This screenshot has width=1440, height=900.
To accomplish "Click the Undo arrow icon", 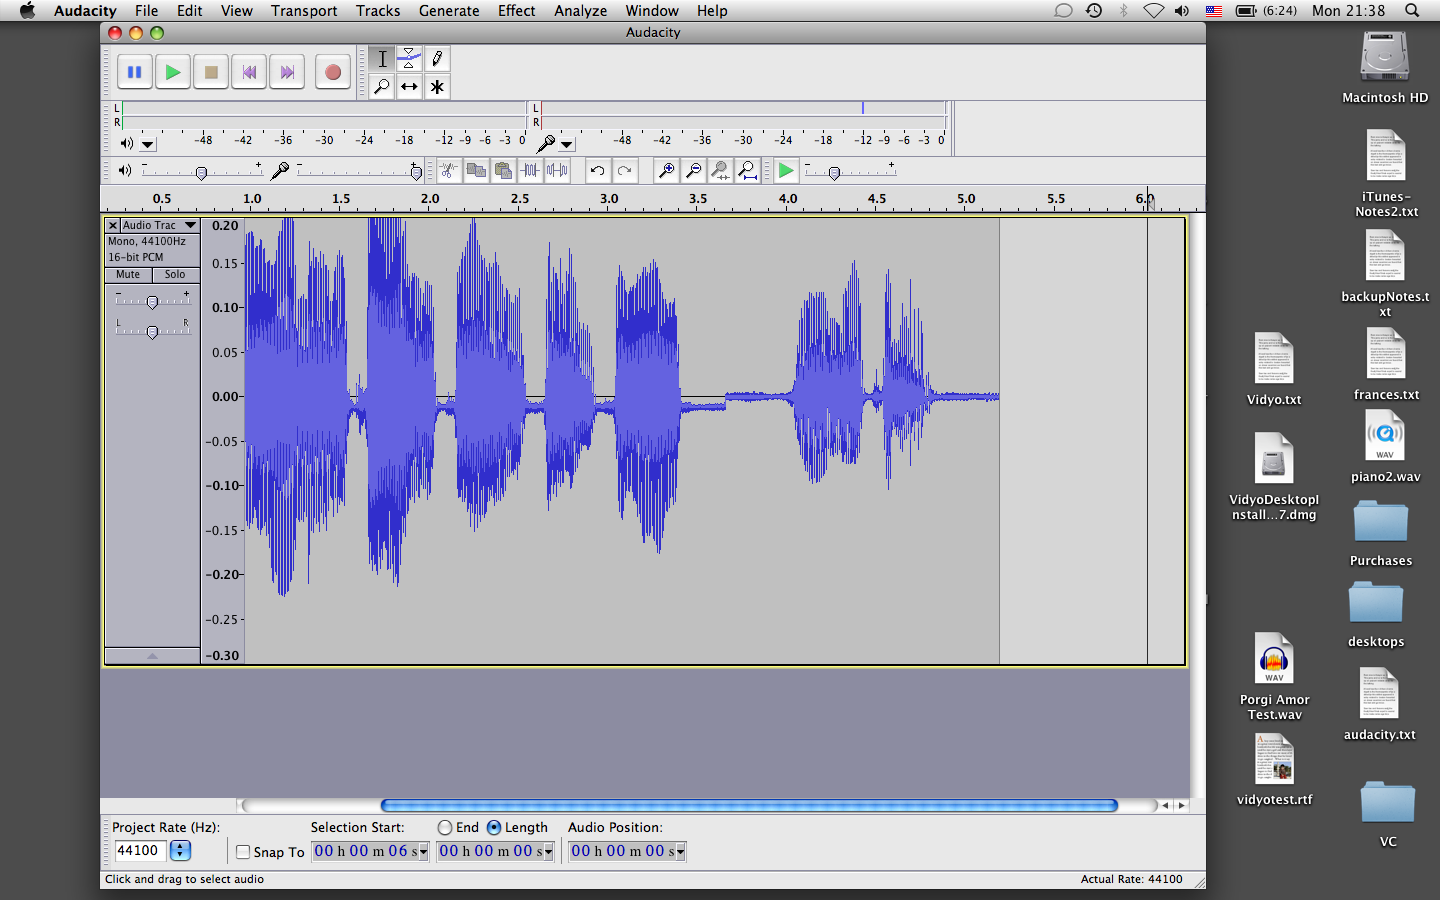I will coord(597,171).
